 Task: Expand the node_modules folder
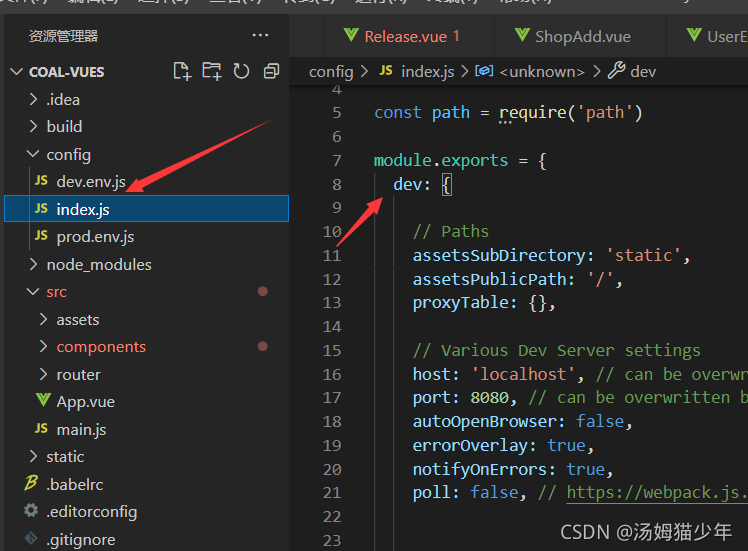pyautogui.click(x=33, y=264)
